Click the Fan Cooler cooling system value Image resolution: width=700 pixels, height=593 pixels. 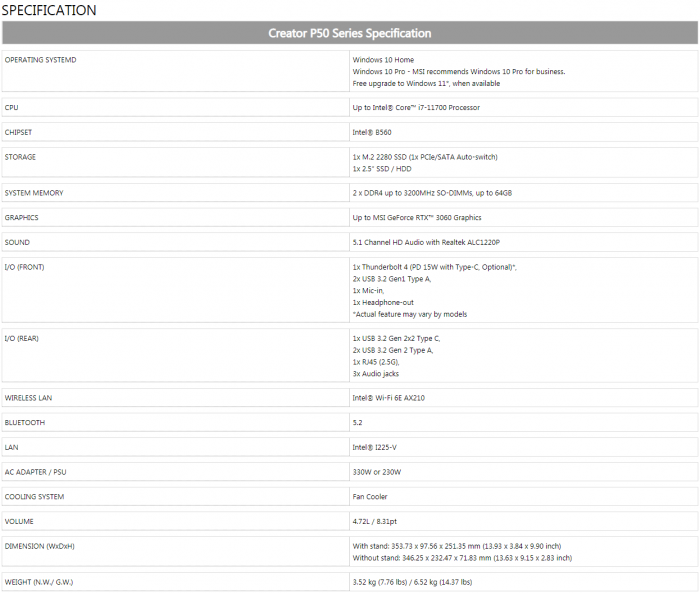click(x=370, y=496)
